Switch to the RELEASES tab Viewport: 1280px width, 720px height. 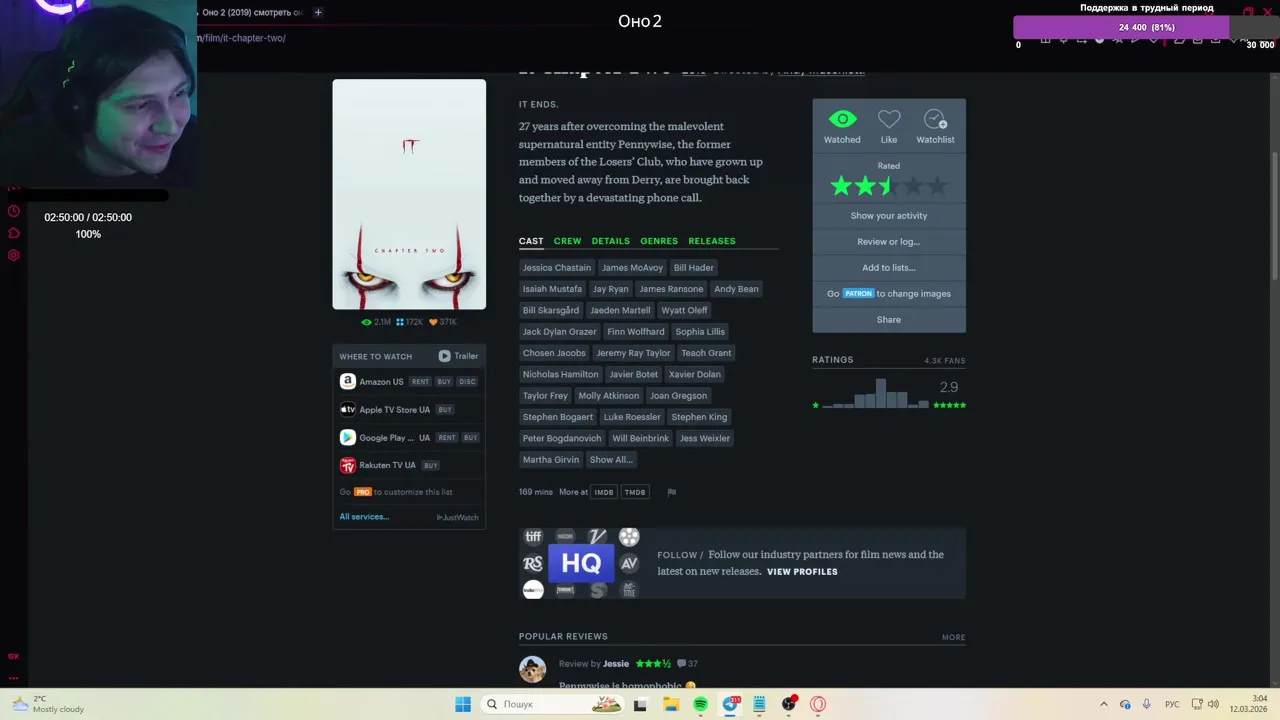[711, 241]
